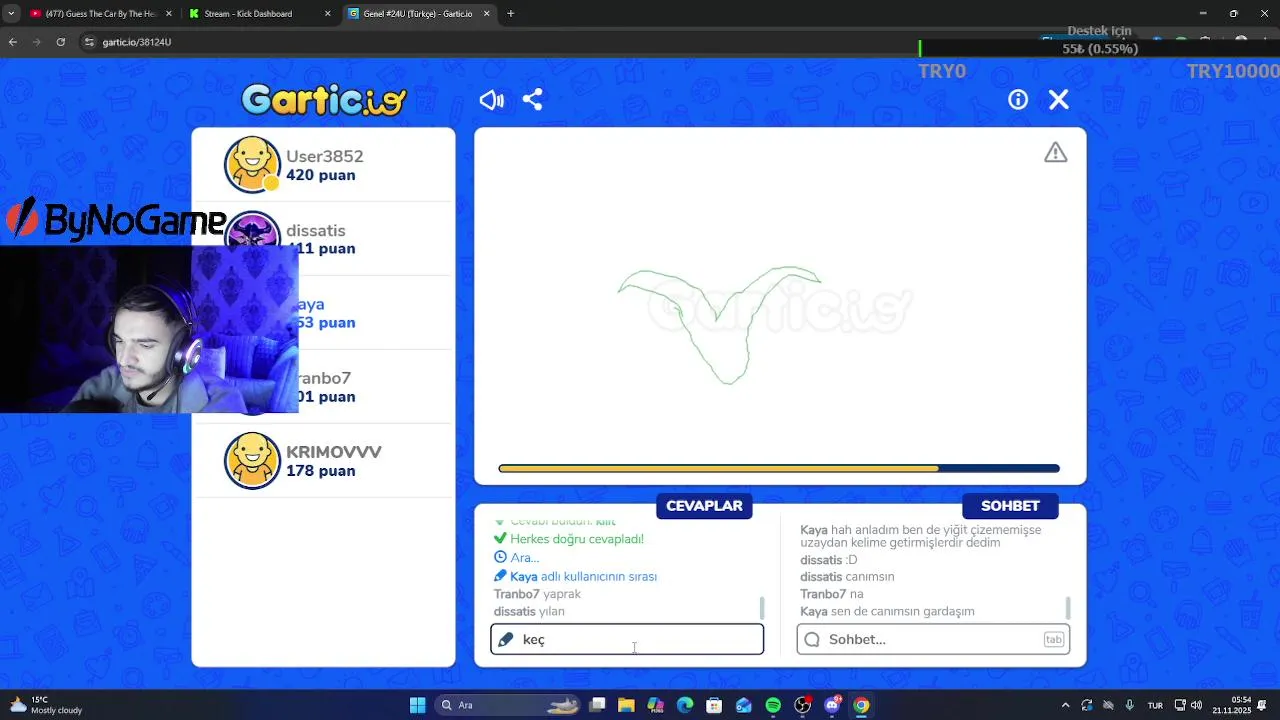Focus the answer input containing "keç"
This screenshot has width=1280, height=720.
[x=627, y=640]
